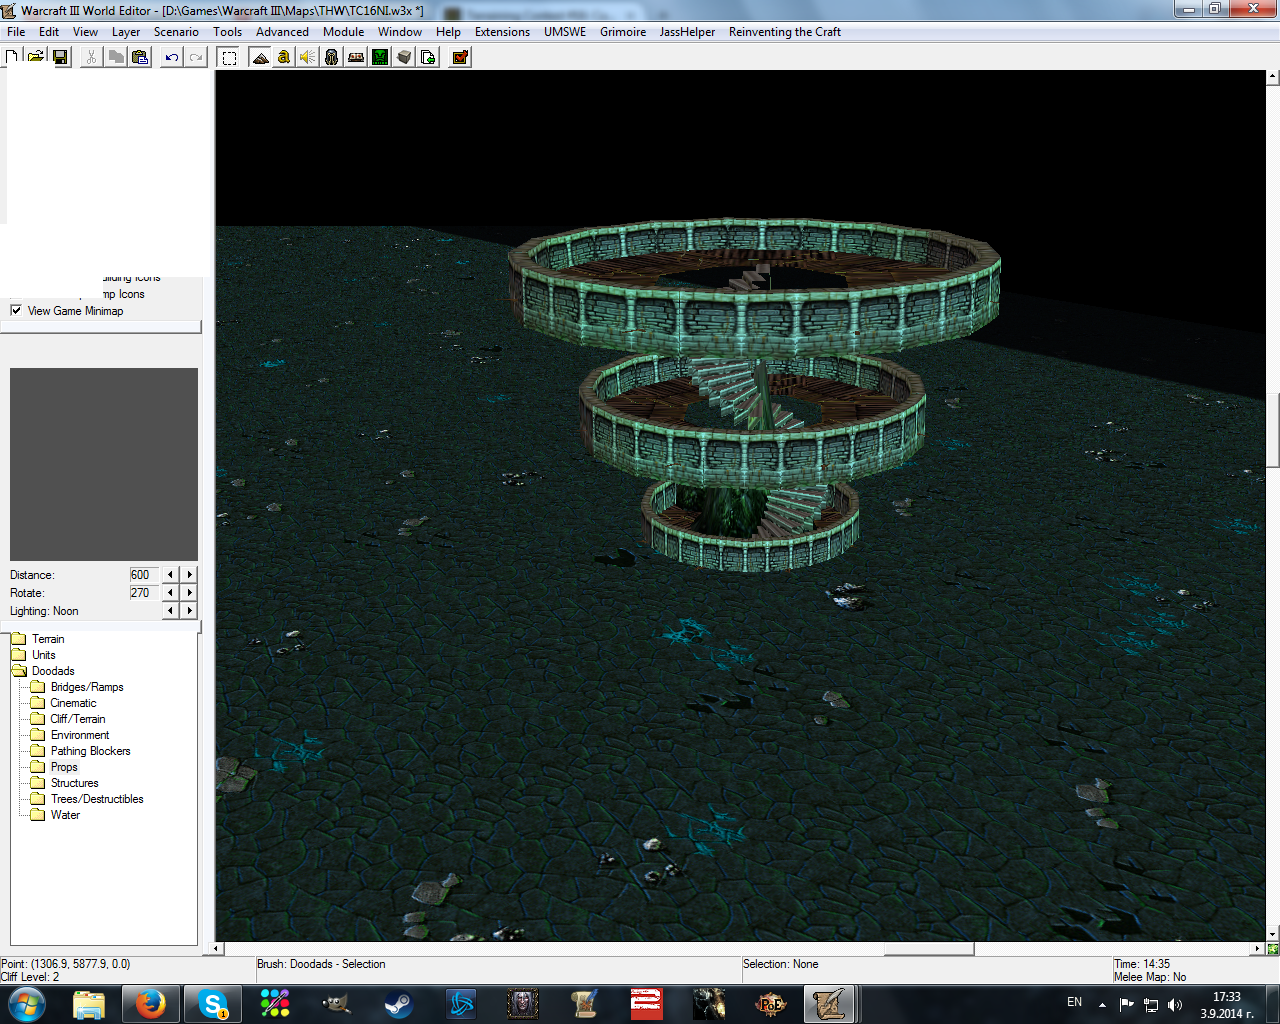The width and height of the screenshot is (1280, 1024).
Task: Open the Layer menu
Action: point(126,32)
